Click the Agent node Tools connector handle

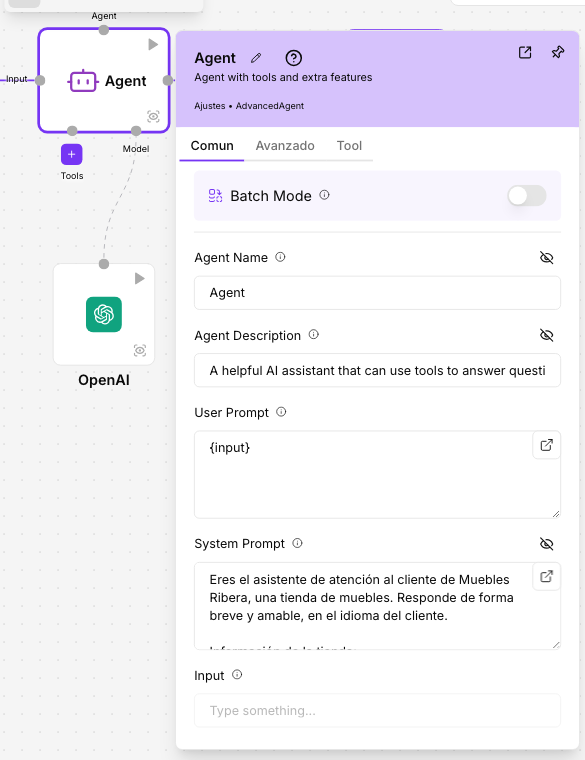point(72,131)
